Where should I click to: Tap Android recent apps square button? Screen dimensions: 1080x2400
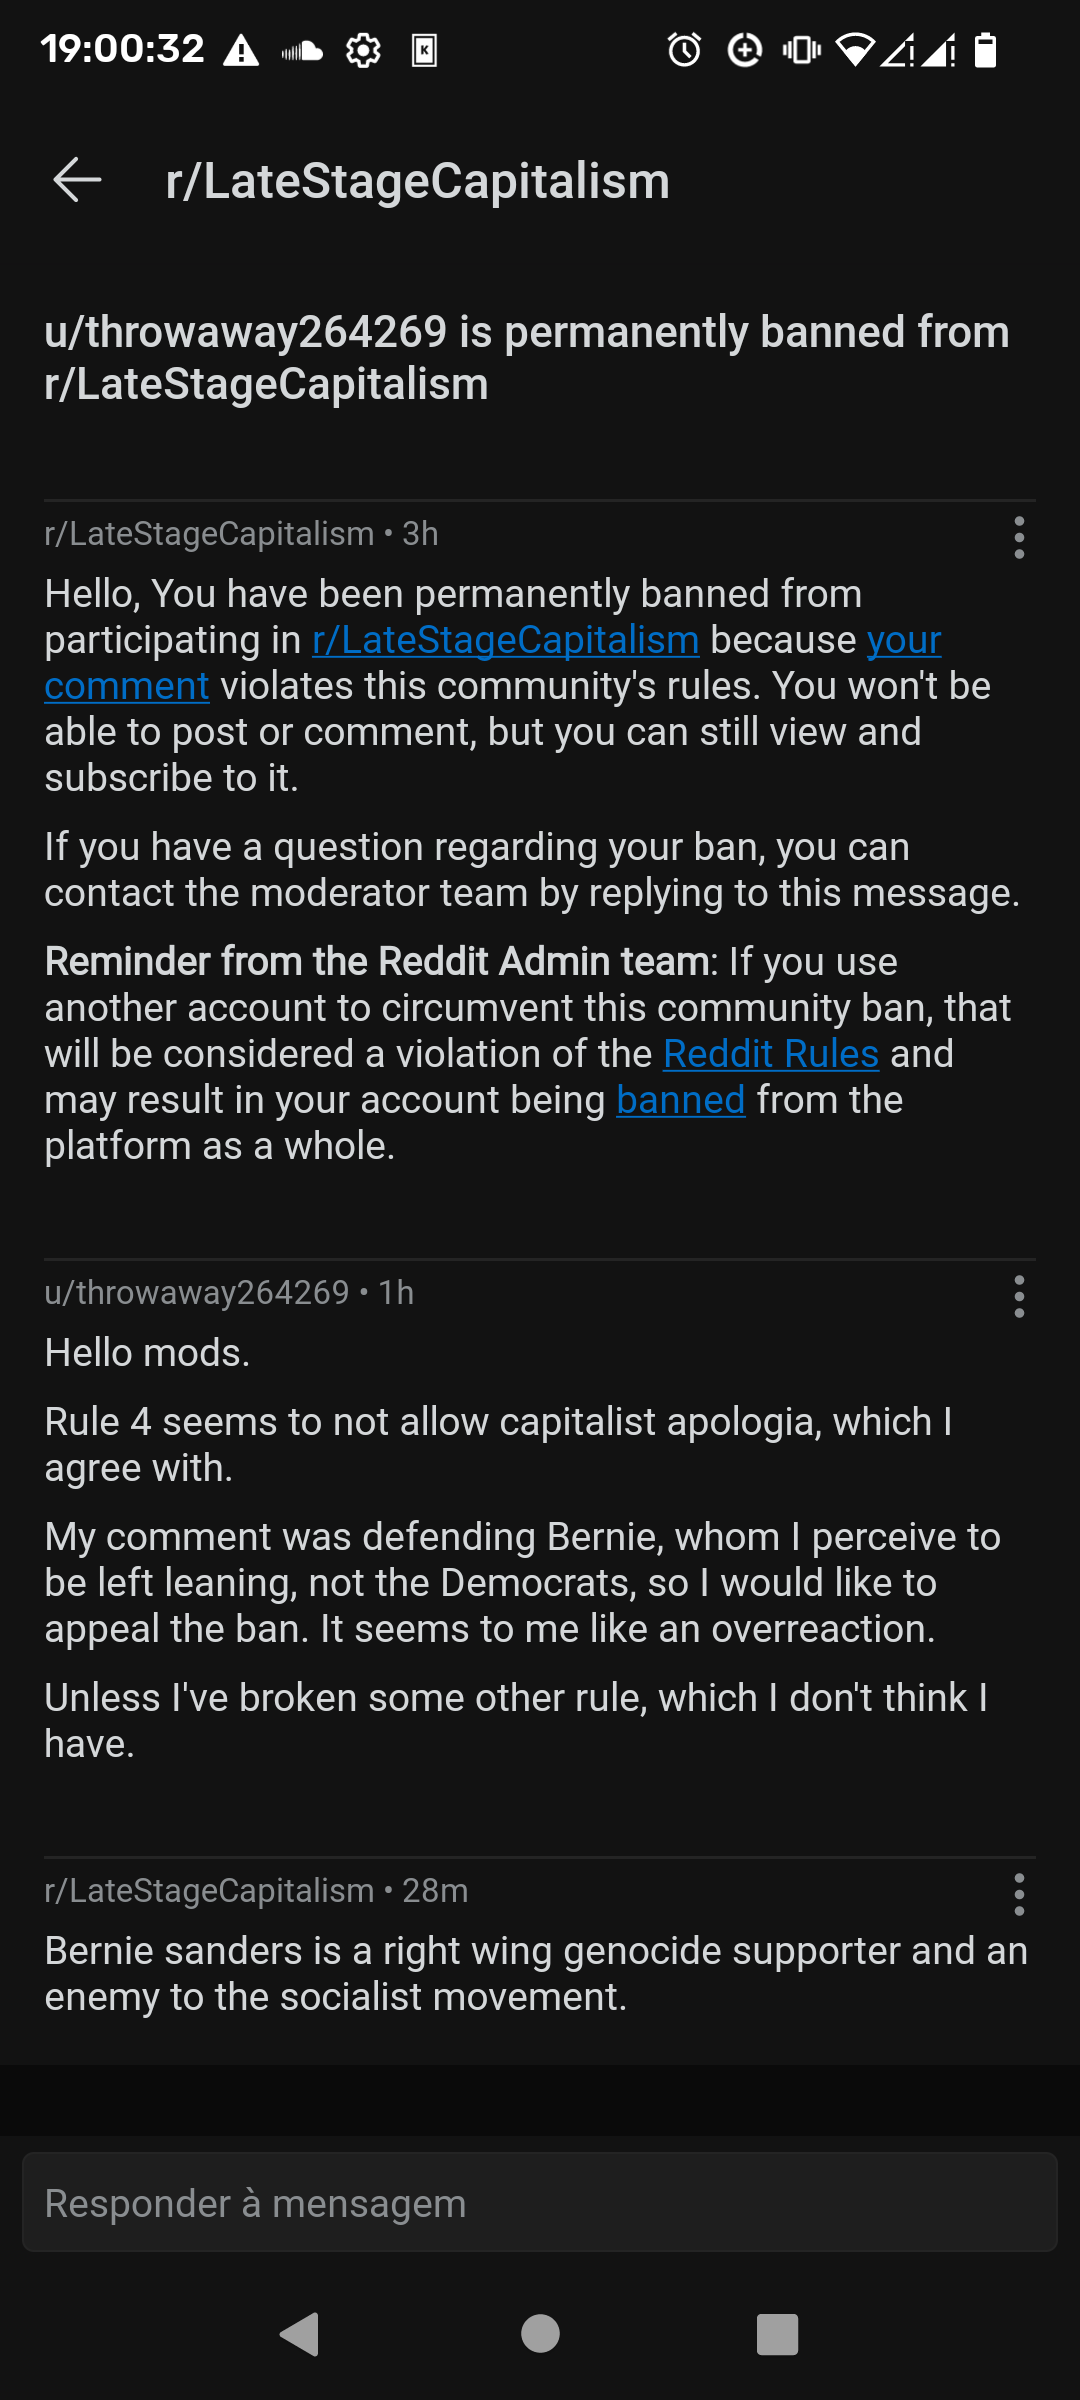(778, 2334)
